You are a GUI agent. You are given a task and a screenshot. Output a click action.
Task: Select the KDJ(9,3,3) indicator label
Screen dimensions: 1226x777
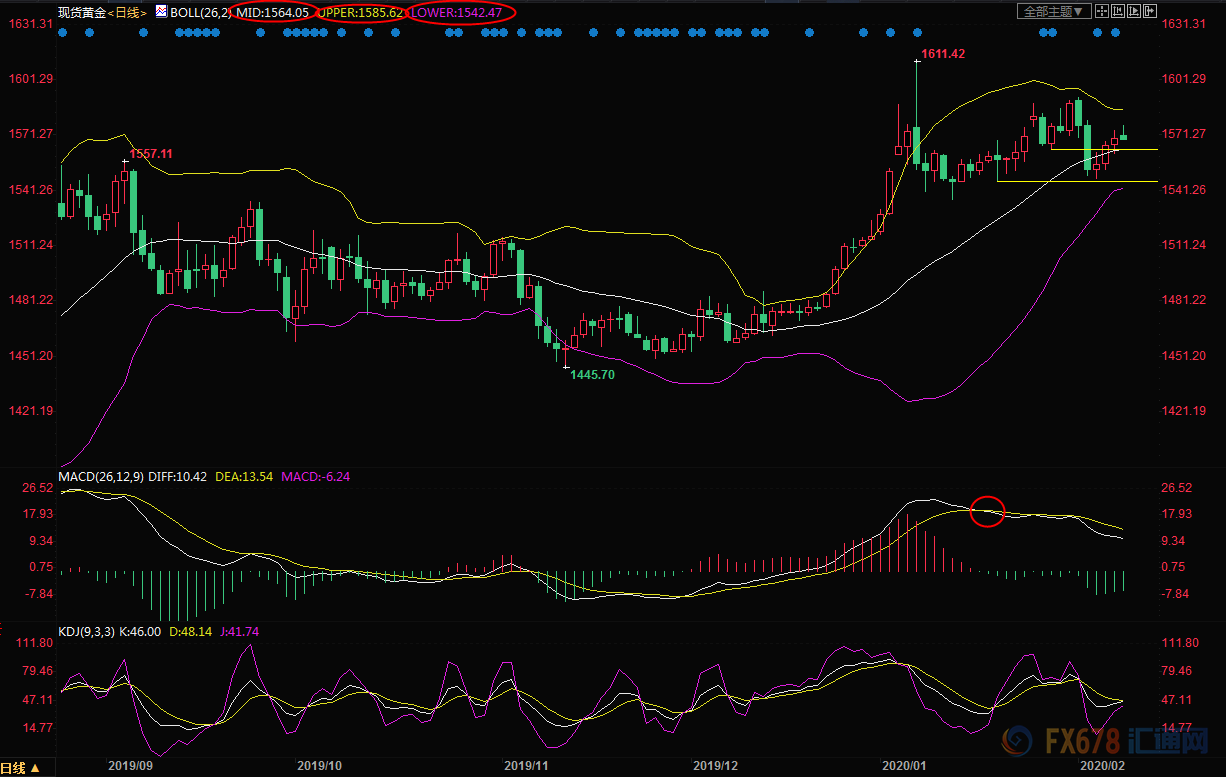pos(86,632)
